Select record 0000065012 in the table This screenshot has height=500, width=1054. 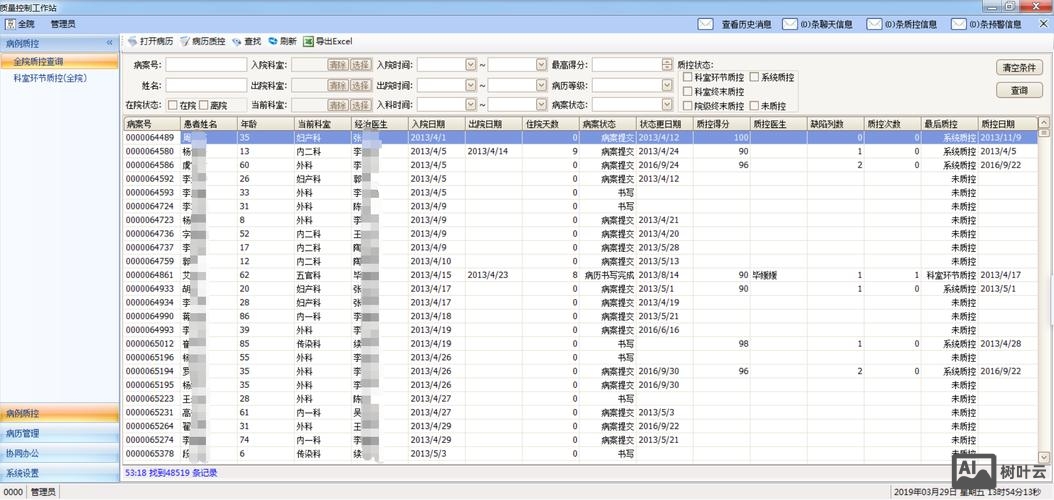pos(581,343)
